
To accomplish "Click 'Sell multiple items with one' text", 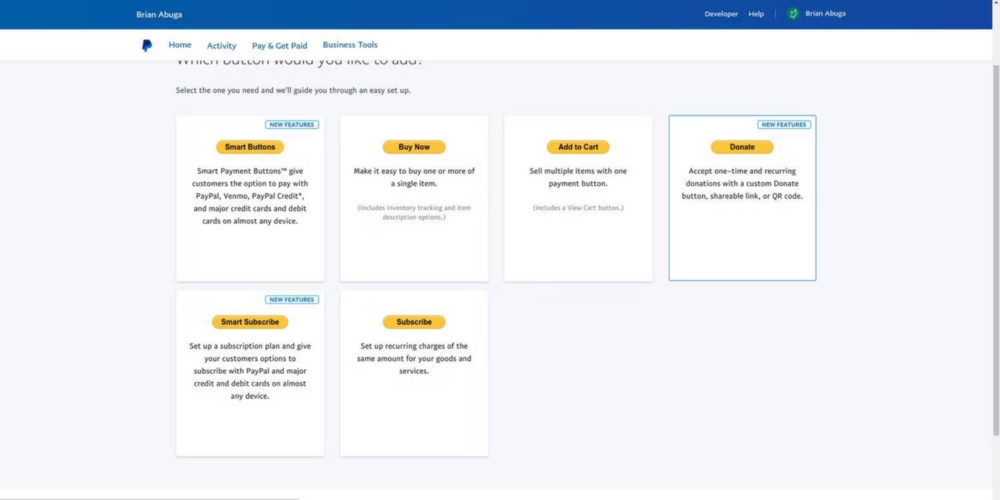I will [x=578, y=177].
